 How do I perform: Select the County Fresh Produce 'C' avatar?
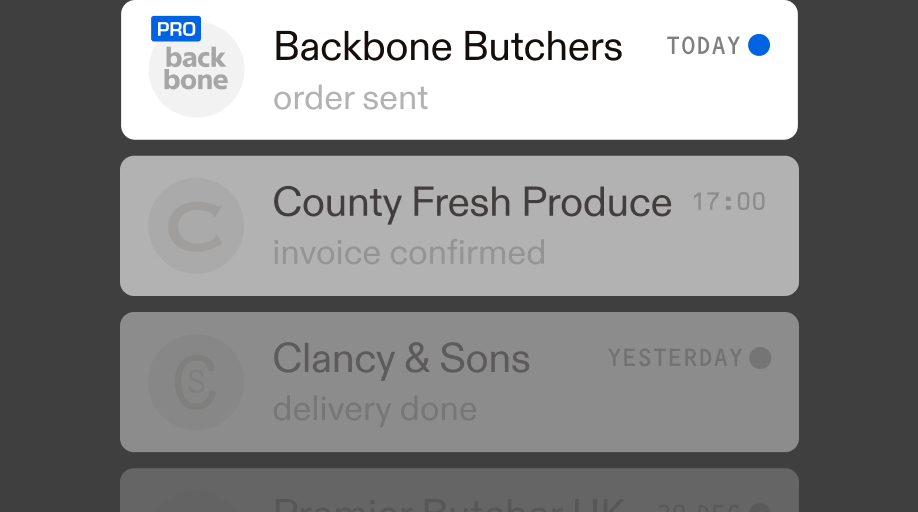(196, 226)
